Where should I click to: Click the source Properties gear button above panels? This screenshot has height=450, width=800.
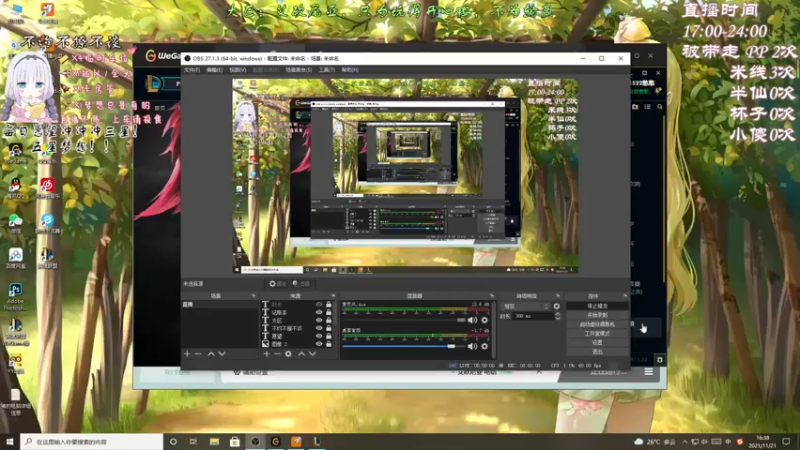[278, 284]
